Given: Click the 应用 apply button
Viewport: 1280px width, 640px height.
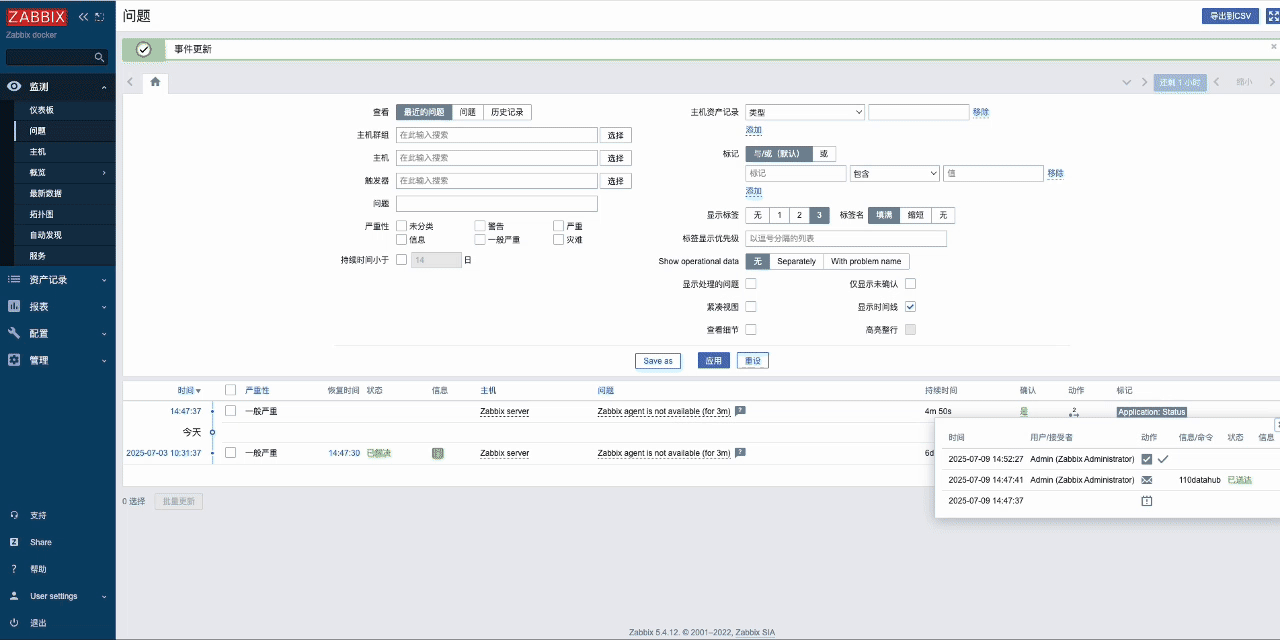Looking at the screenshot, I should click(713, 361).
